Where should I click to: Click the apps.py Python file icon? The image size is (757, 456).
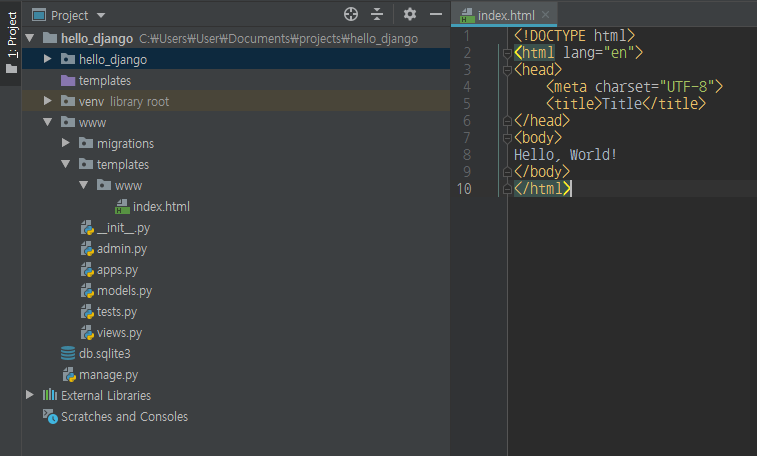click(x=87, y=270)
